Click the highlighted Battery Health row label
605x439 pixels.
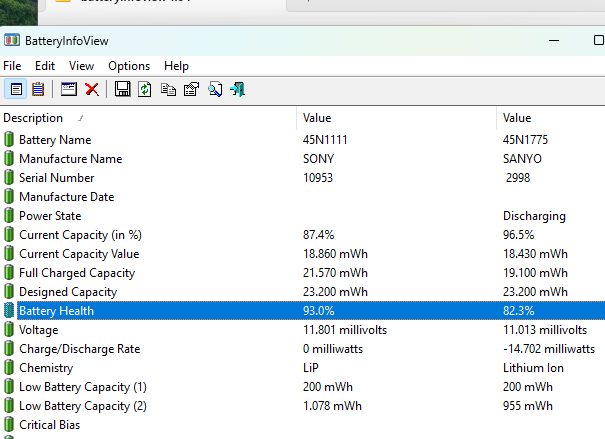[56, 311]
